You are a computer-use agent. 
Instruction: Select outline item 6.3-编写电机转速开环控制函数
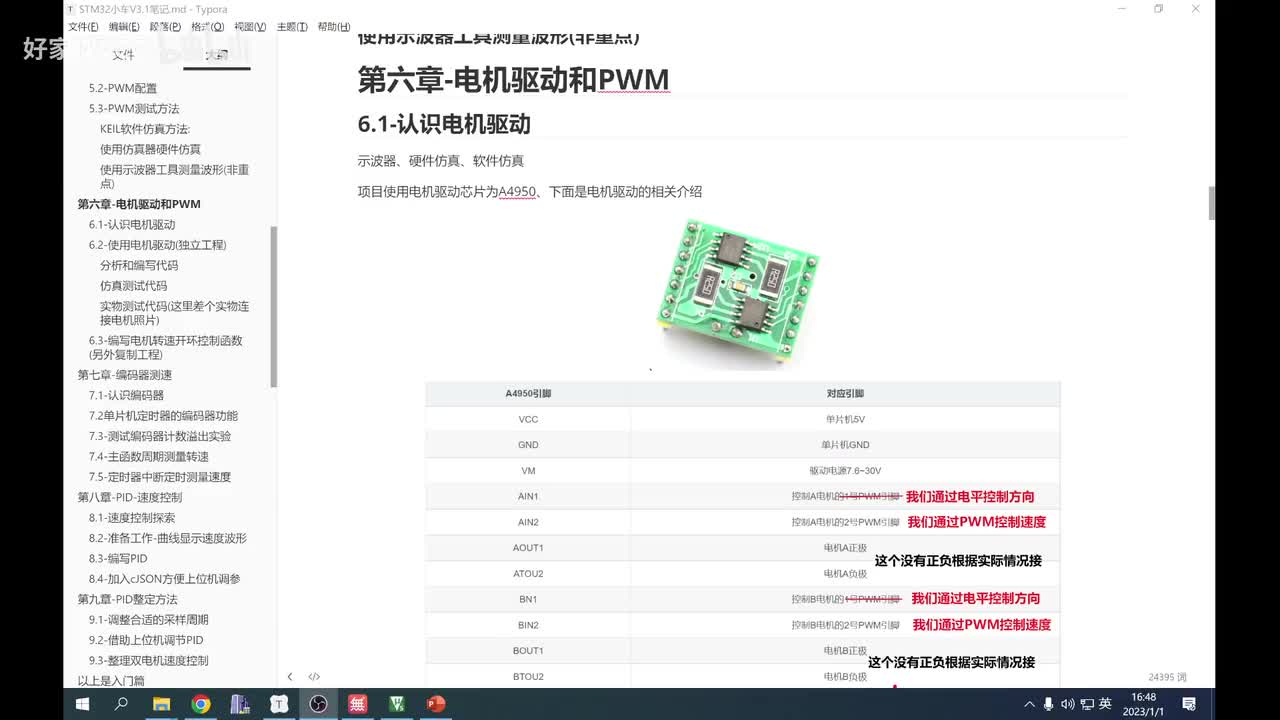pyautogui.click(x=165, y=347)
